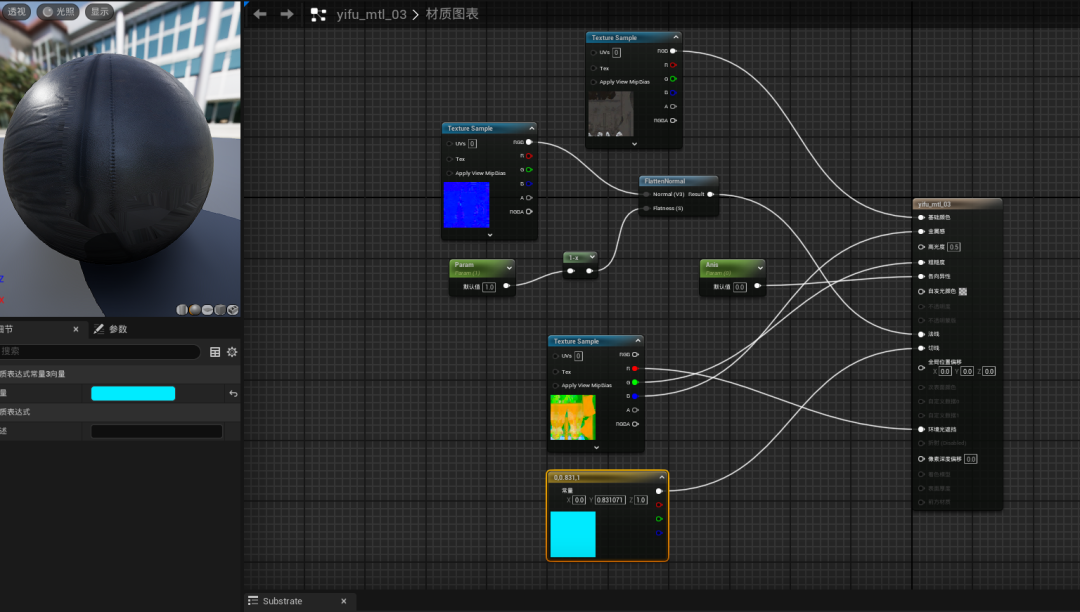1080x612 pixels.
Task: Edit the Param default value 1.0
Action: [489, 286]
